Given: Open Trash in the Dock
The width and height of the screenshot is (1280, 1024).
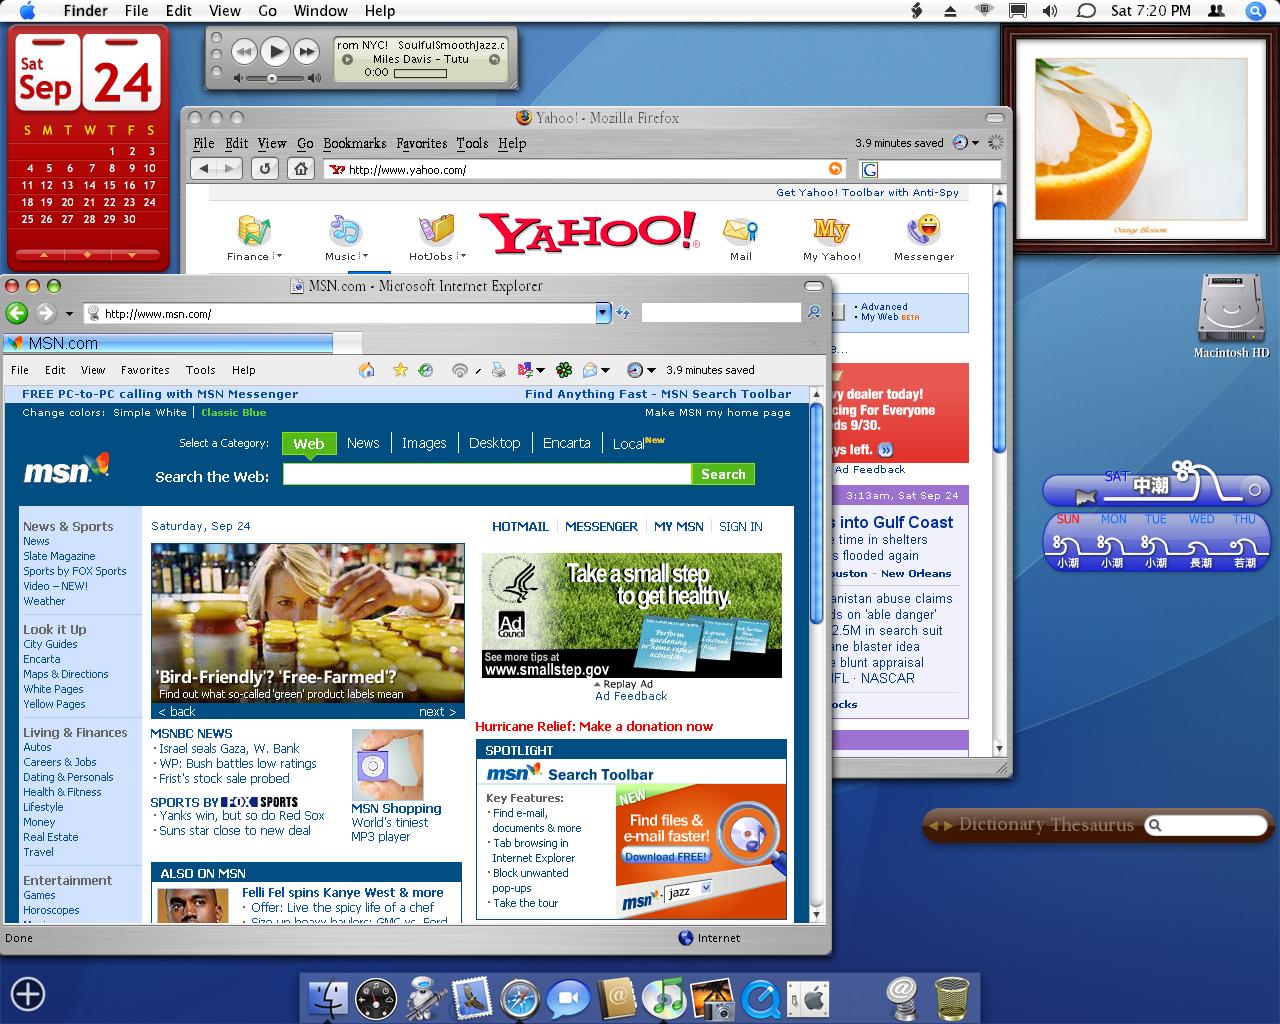Looking at the screenshot, I should pyautogui.click(x=952, y=998).
